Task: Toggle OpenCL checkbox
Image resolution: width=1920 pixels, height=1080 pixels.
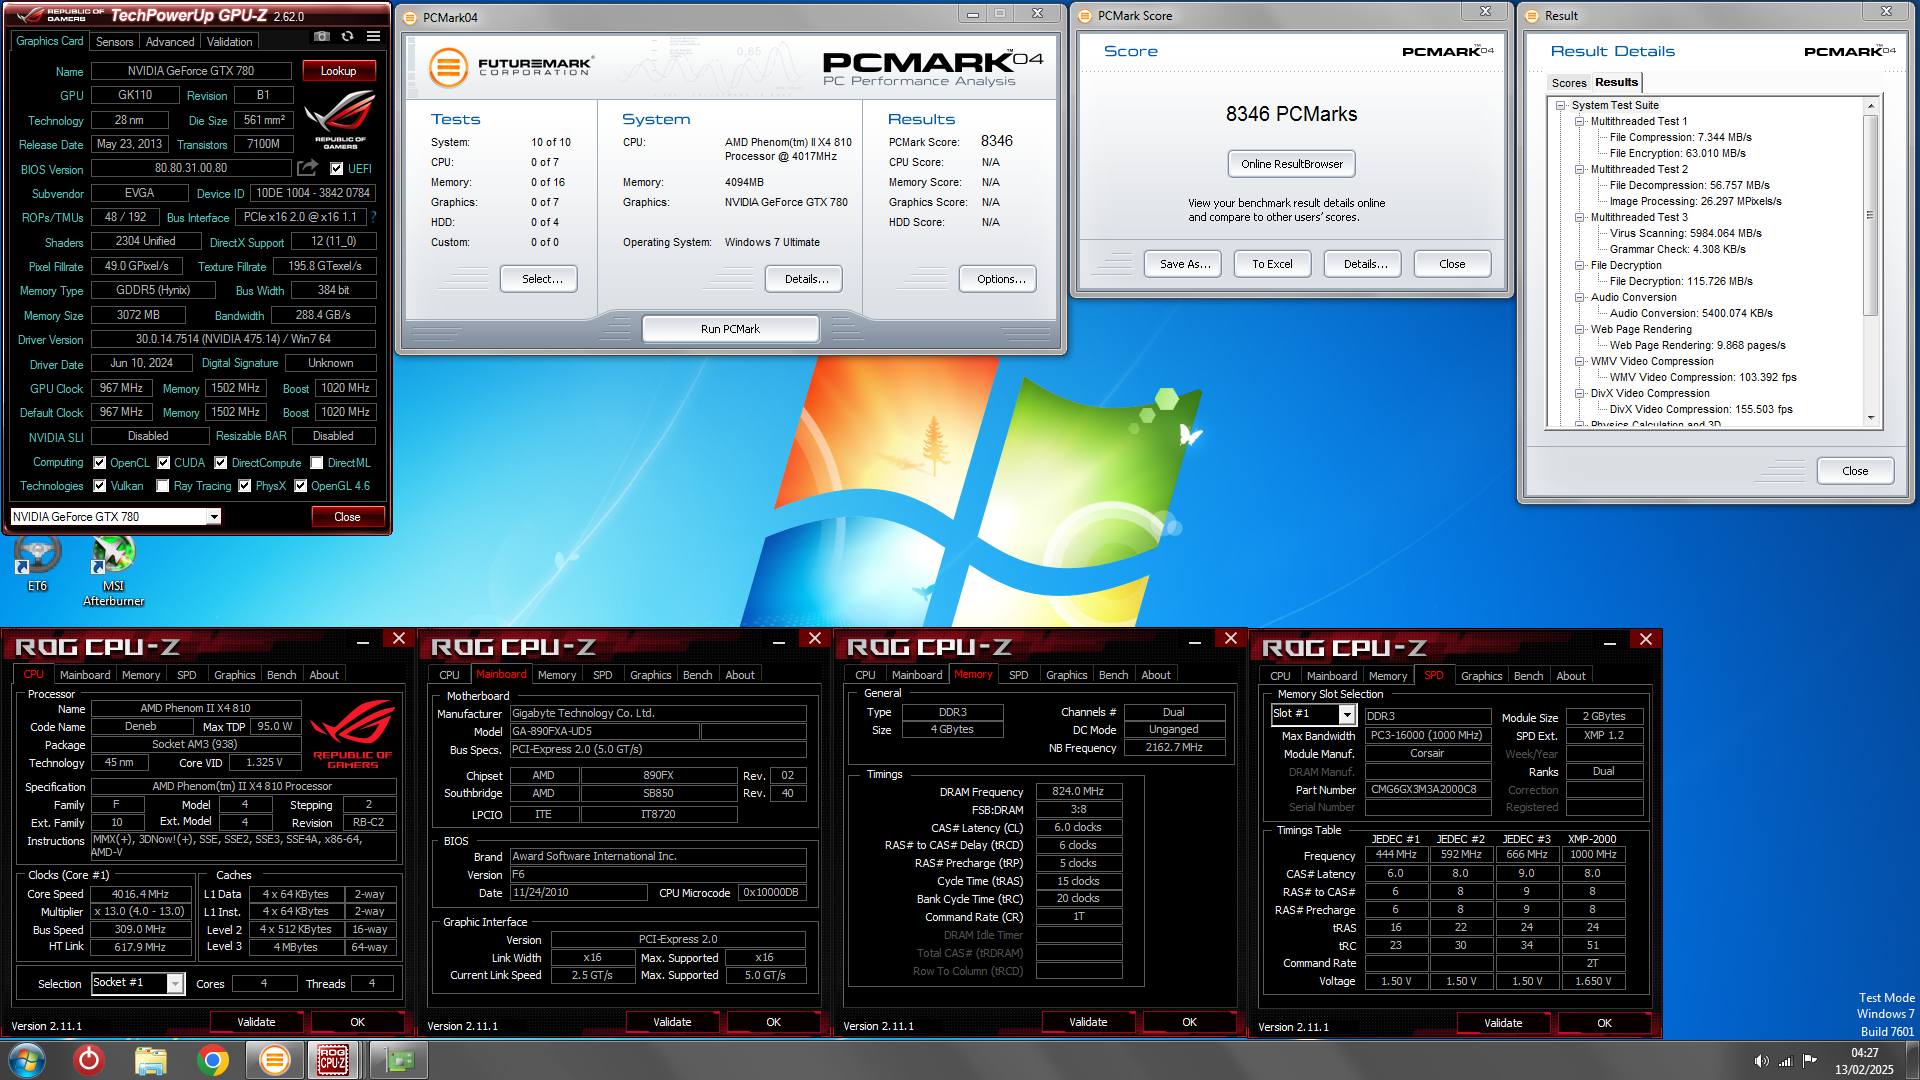Action: [x=100, y=463]
